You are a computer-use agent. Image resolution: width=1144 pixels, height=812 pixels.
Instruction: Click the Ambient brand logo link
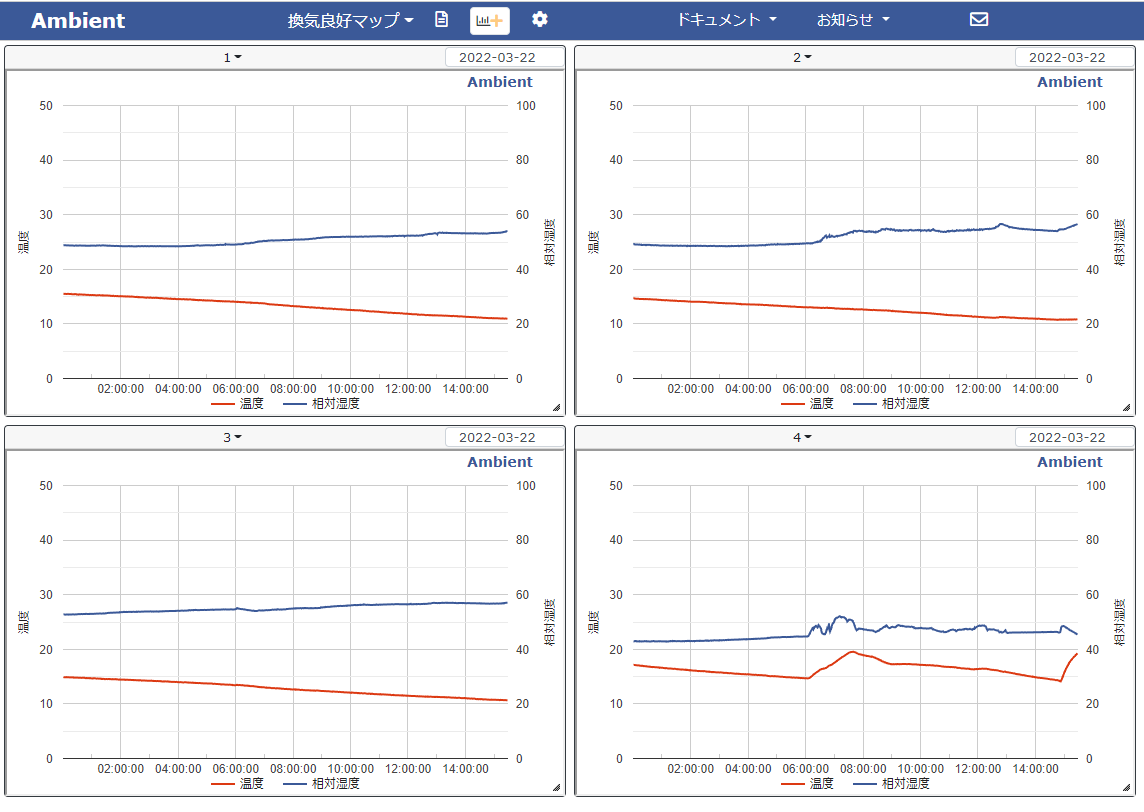pyautogui.click(x=78, y=20)
